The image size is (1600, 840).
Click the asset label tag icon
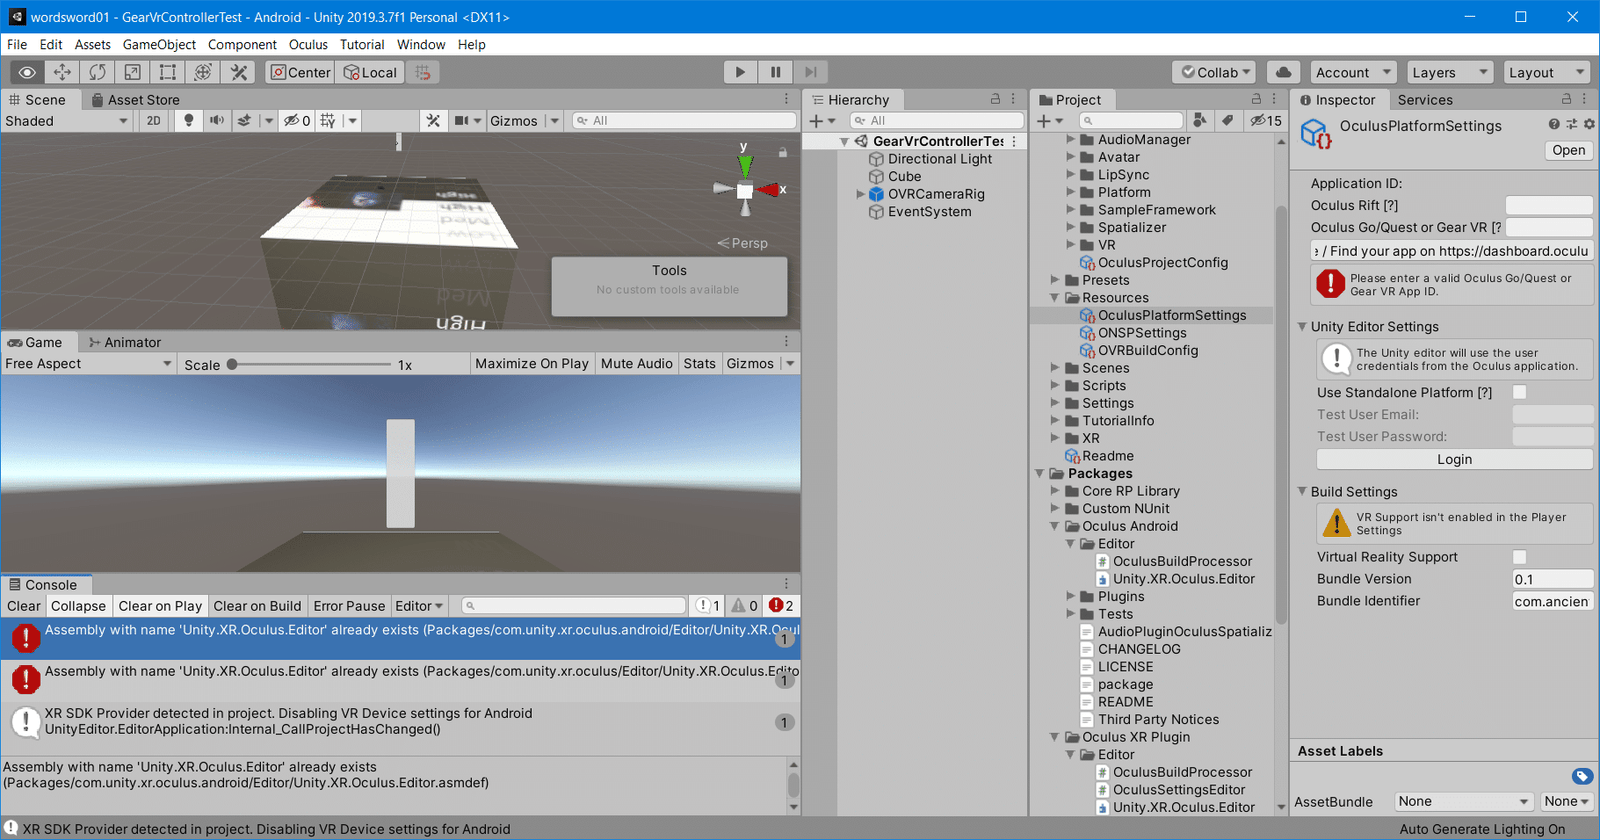(1581, 776)
